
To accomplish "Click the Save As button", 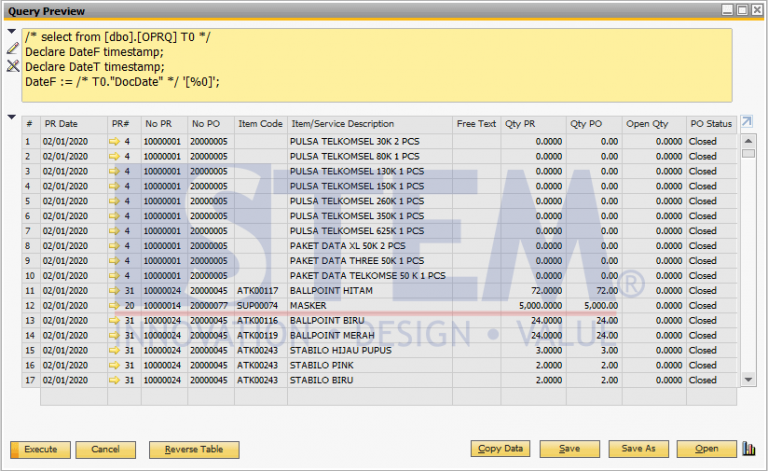I will pos(638,448).
